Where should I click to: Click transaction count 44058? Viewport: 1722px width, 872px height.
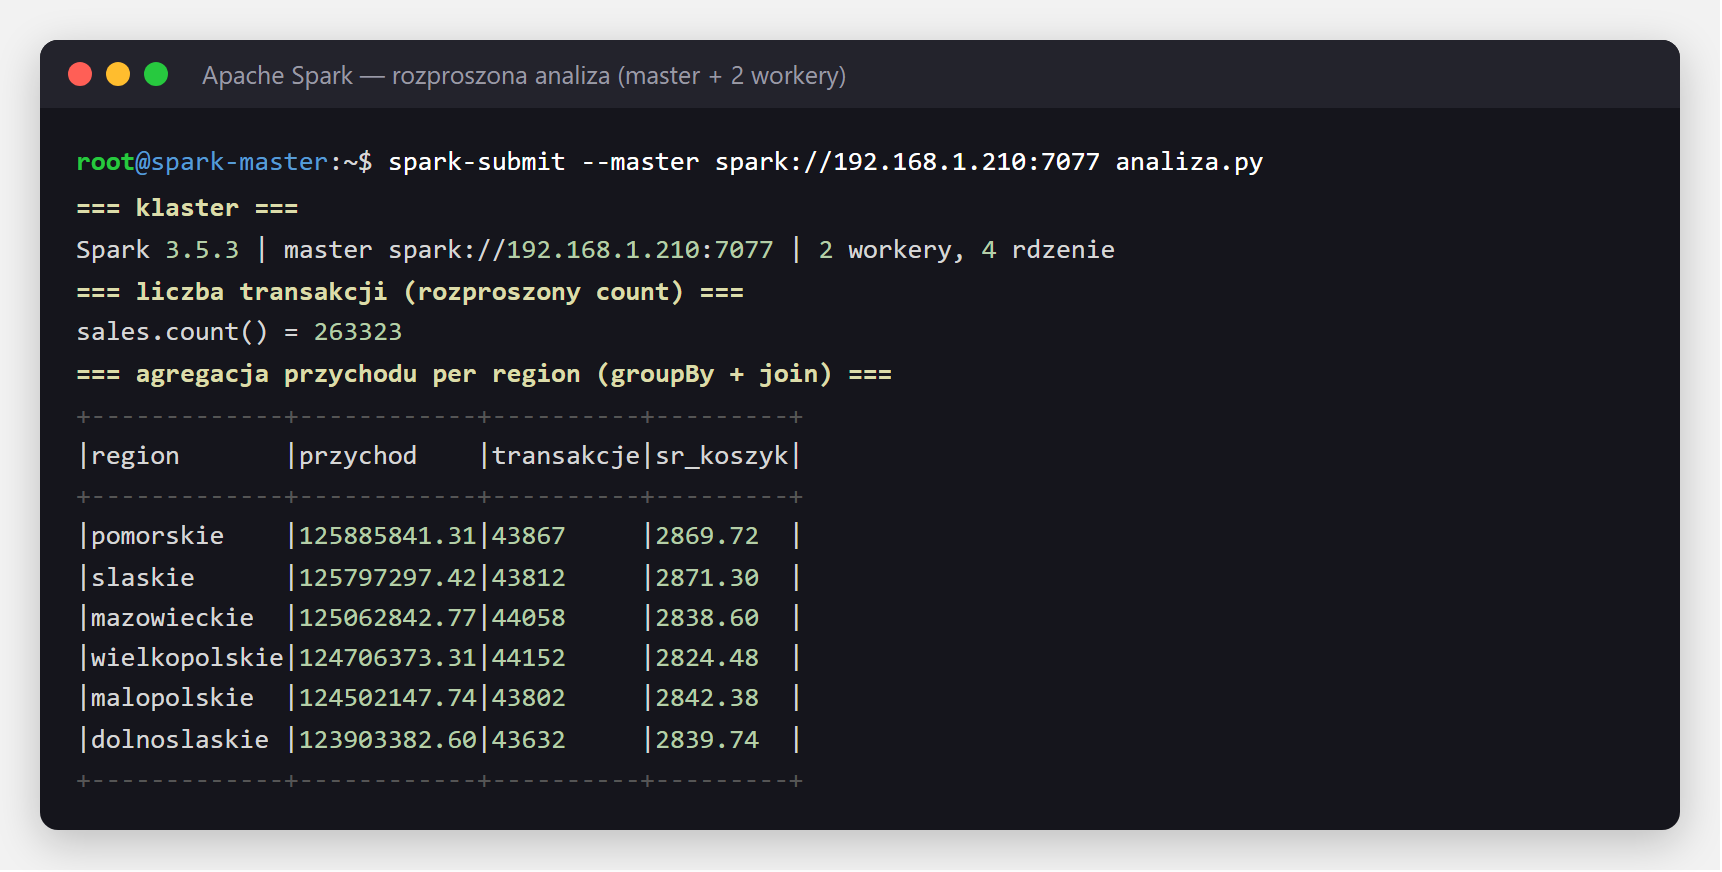click(x=529, y=618)
